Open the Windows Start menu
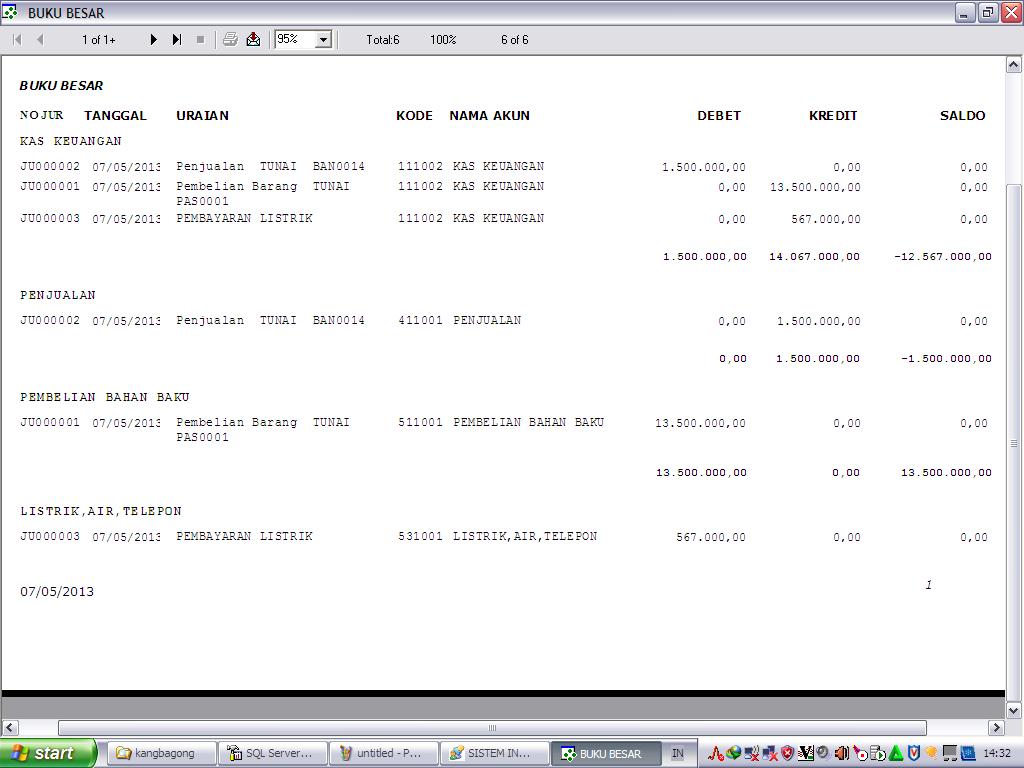Screen dimensions: 1024x768 click(48, 753)
